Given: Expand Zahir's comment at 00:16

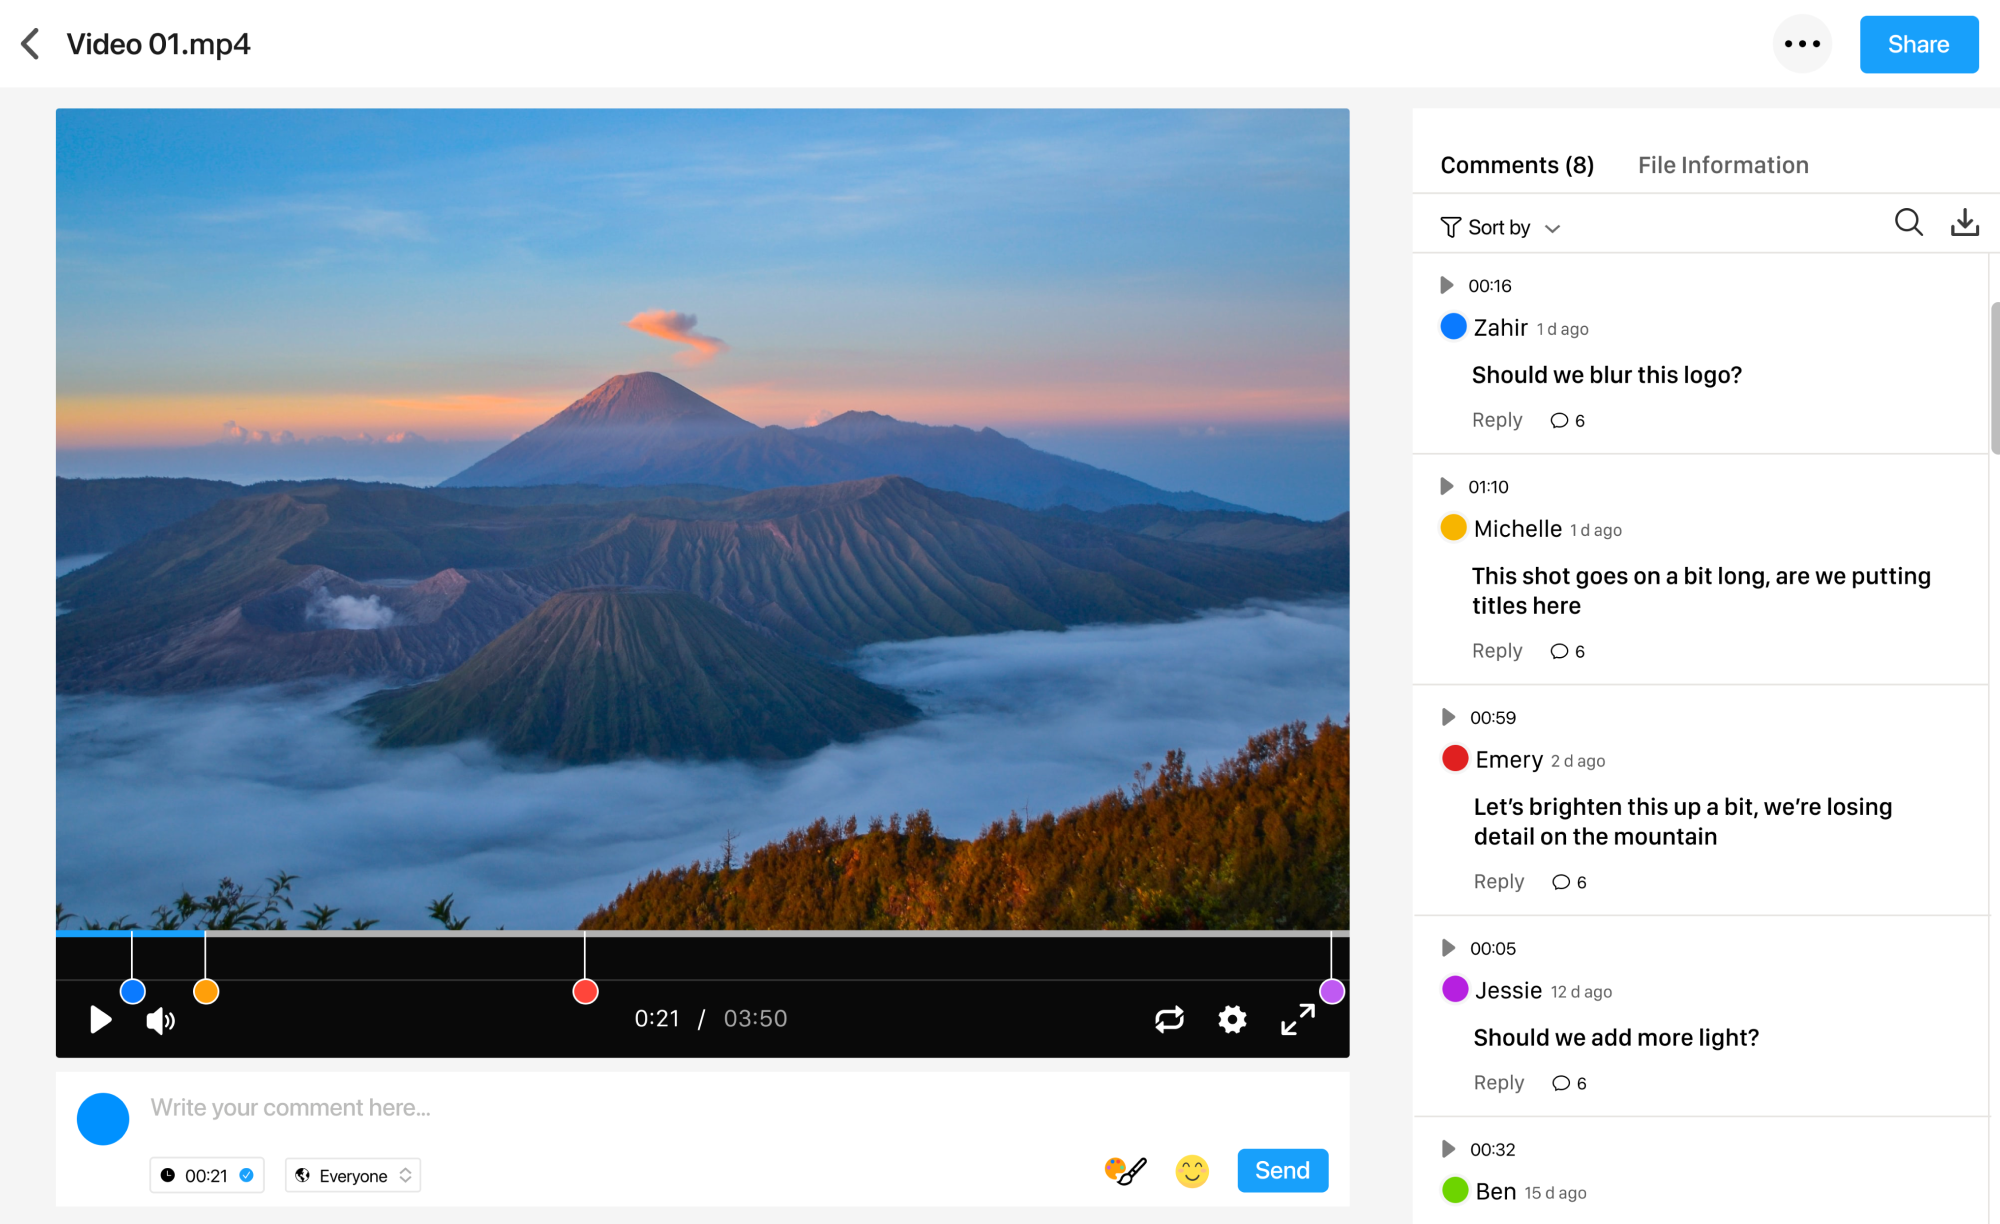Looking at the screenshot, I should 1446,286.
